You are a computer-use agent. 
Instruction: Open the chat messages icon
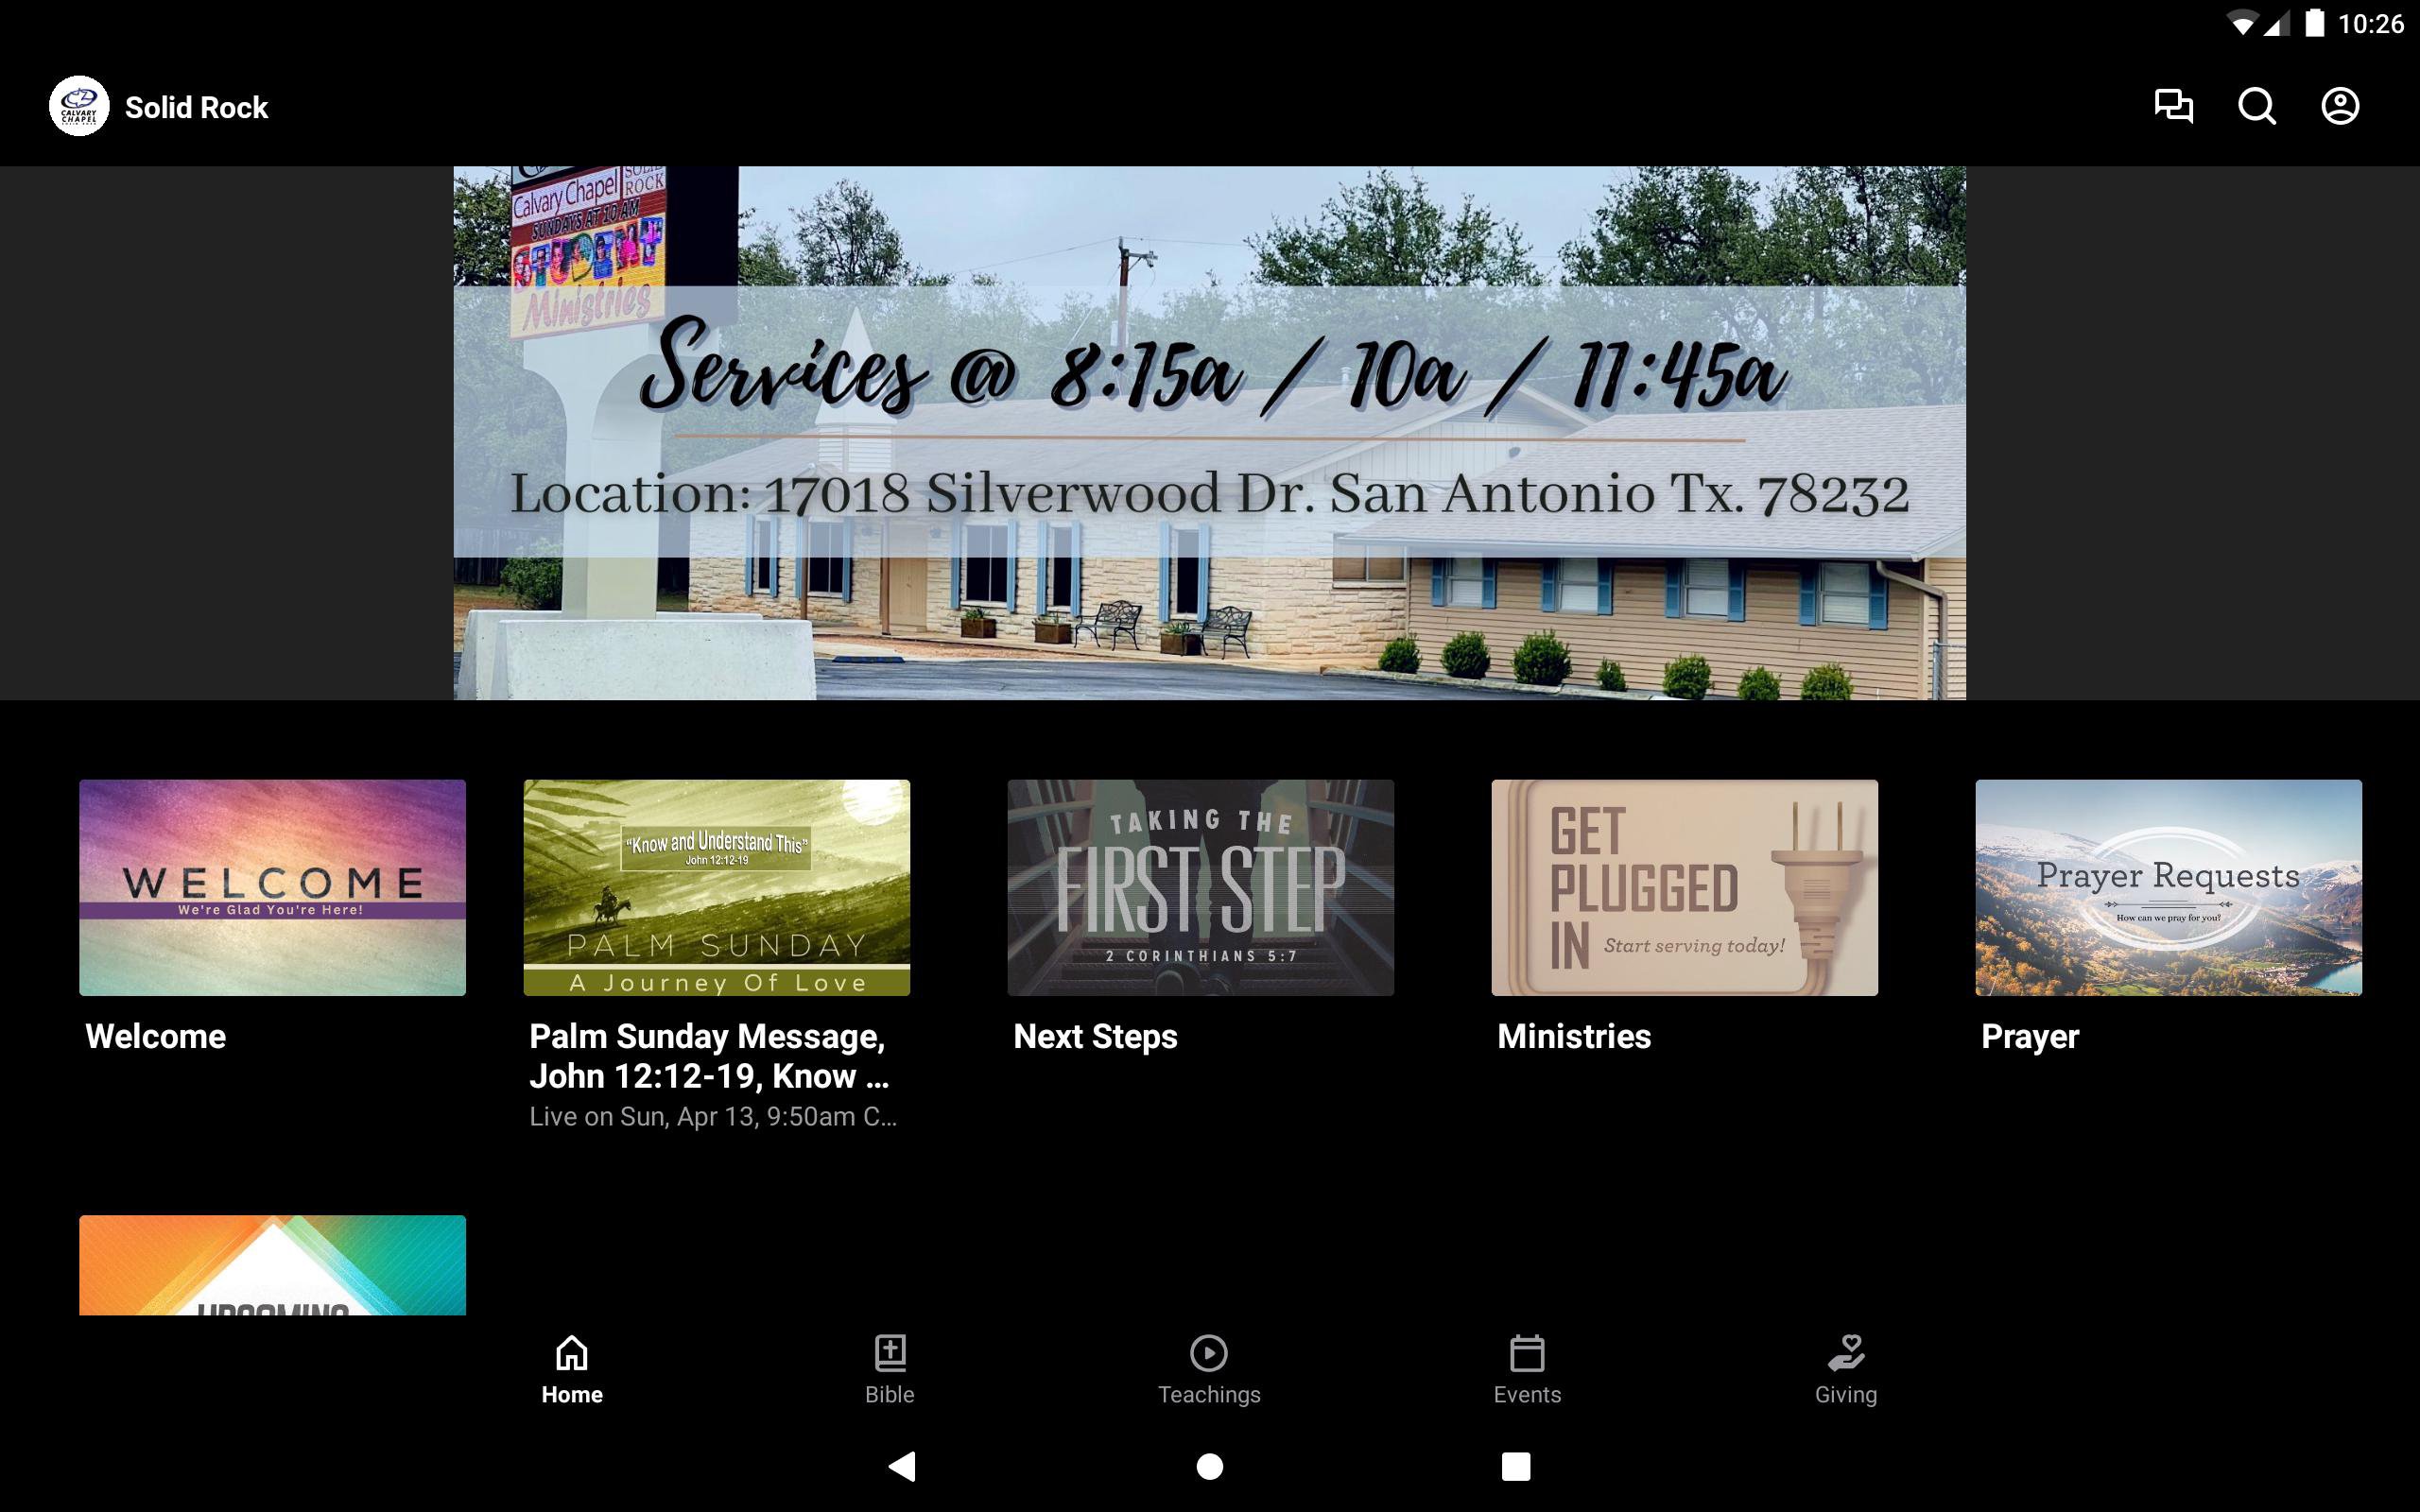pos(2173,106)
